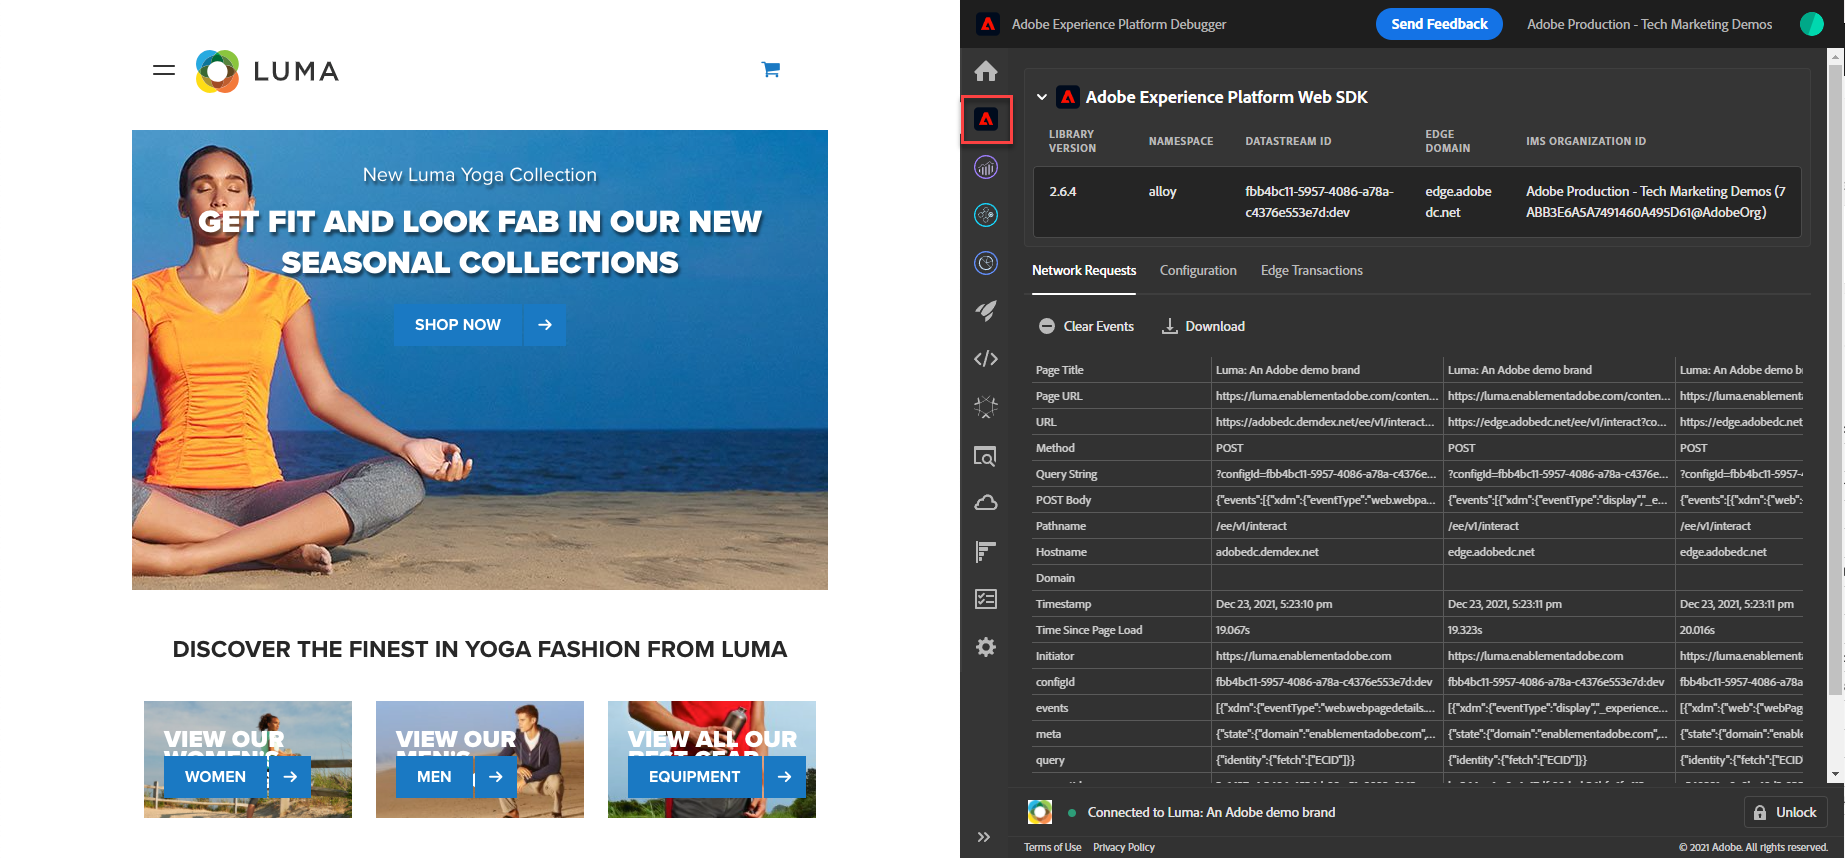Viewport: 1845px width, 858px height.
Task: Select the 'alloy' namespace value
Action: click(1162, 191)
